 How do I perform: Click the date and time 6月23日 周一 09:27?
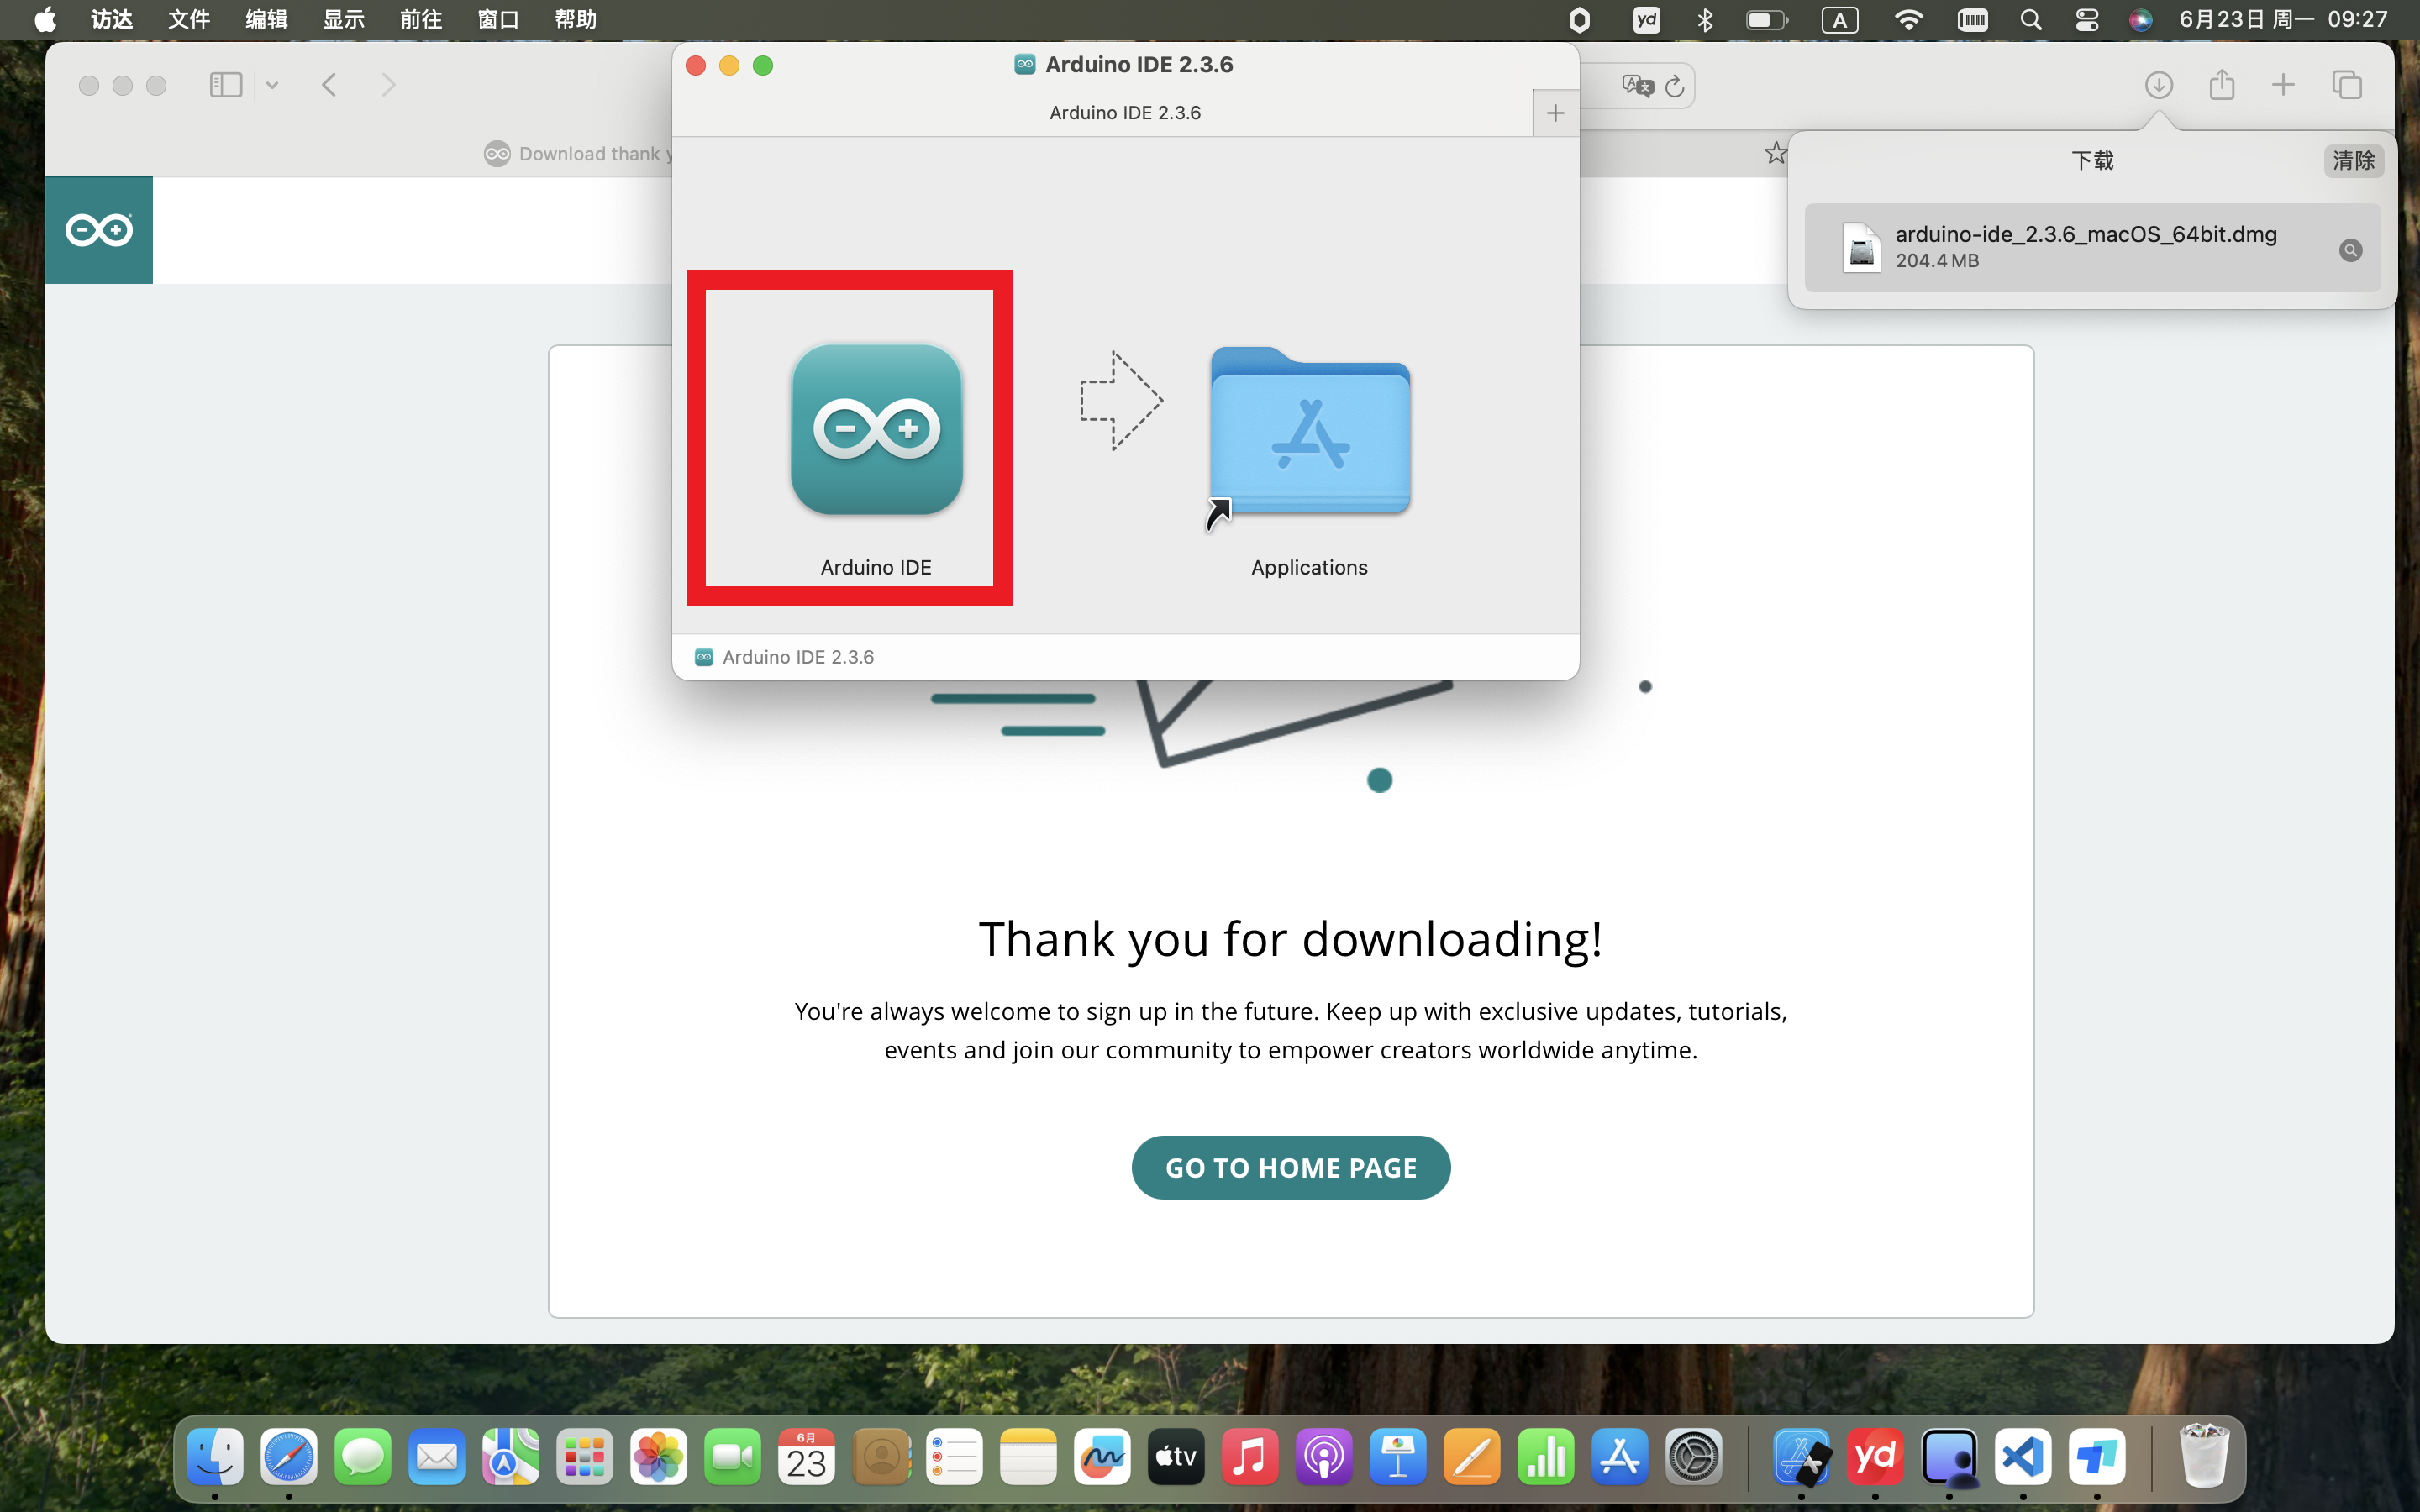pos(2283,20)
